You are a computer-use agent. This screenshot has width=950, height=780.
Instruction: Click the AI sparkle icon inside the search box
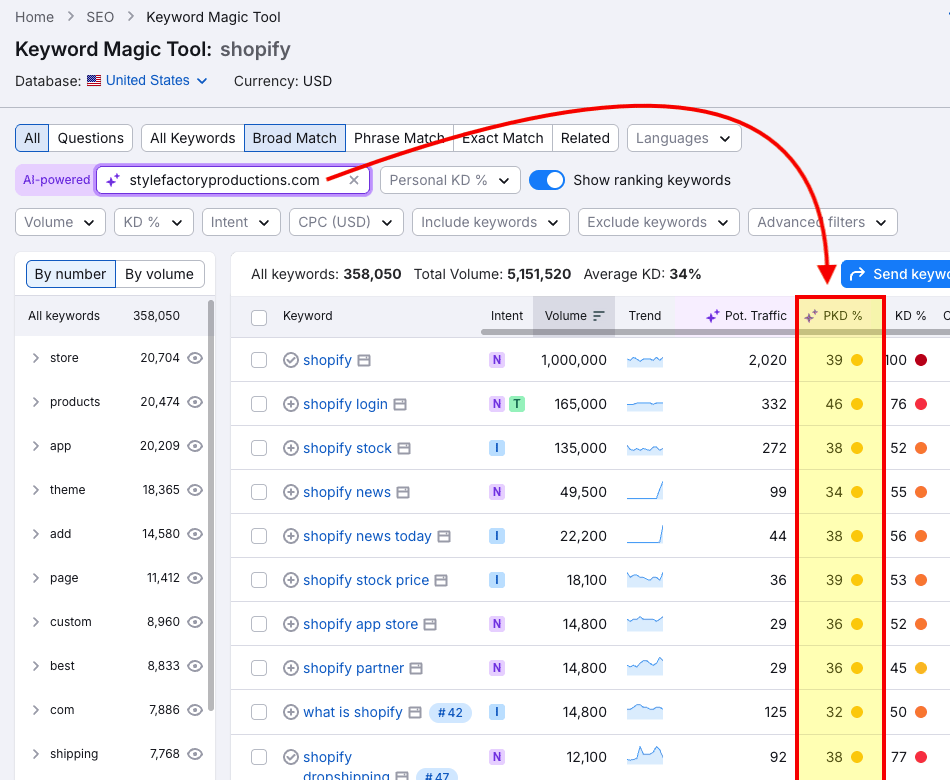(112, 180)
